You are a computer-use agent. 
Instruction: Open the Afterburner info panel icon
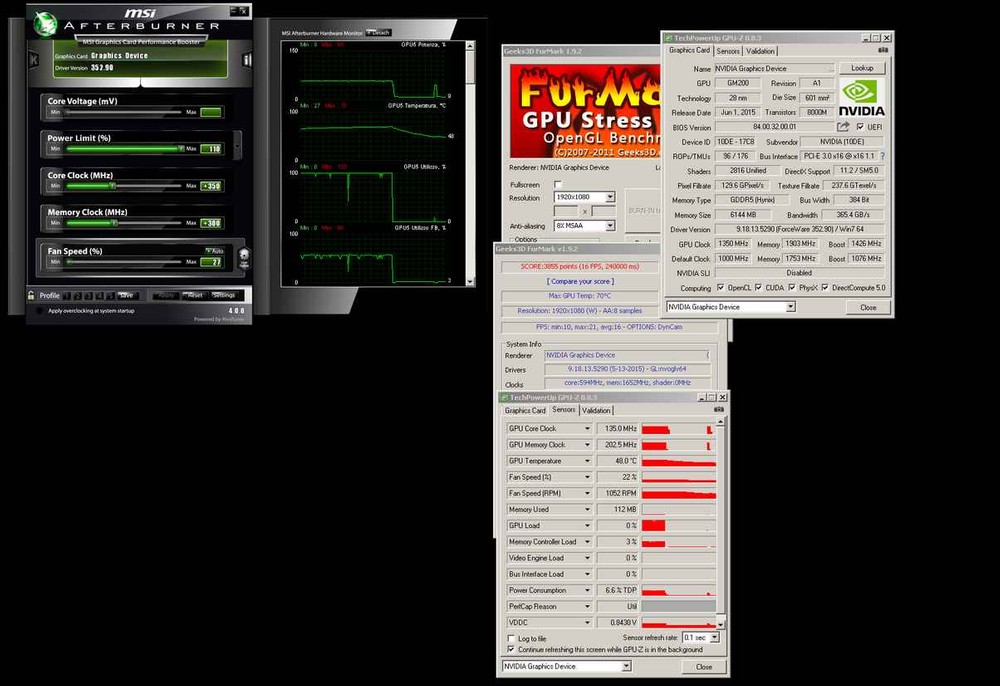coord(247,59)
